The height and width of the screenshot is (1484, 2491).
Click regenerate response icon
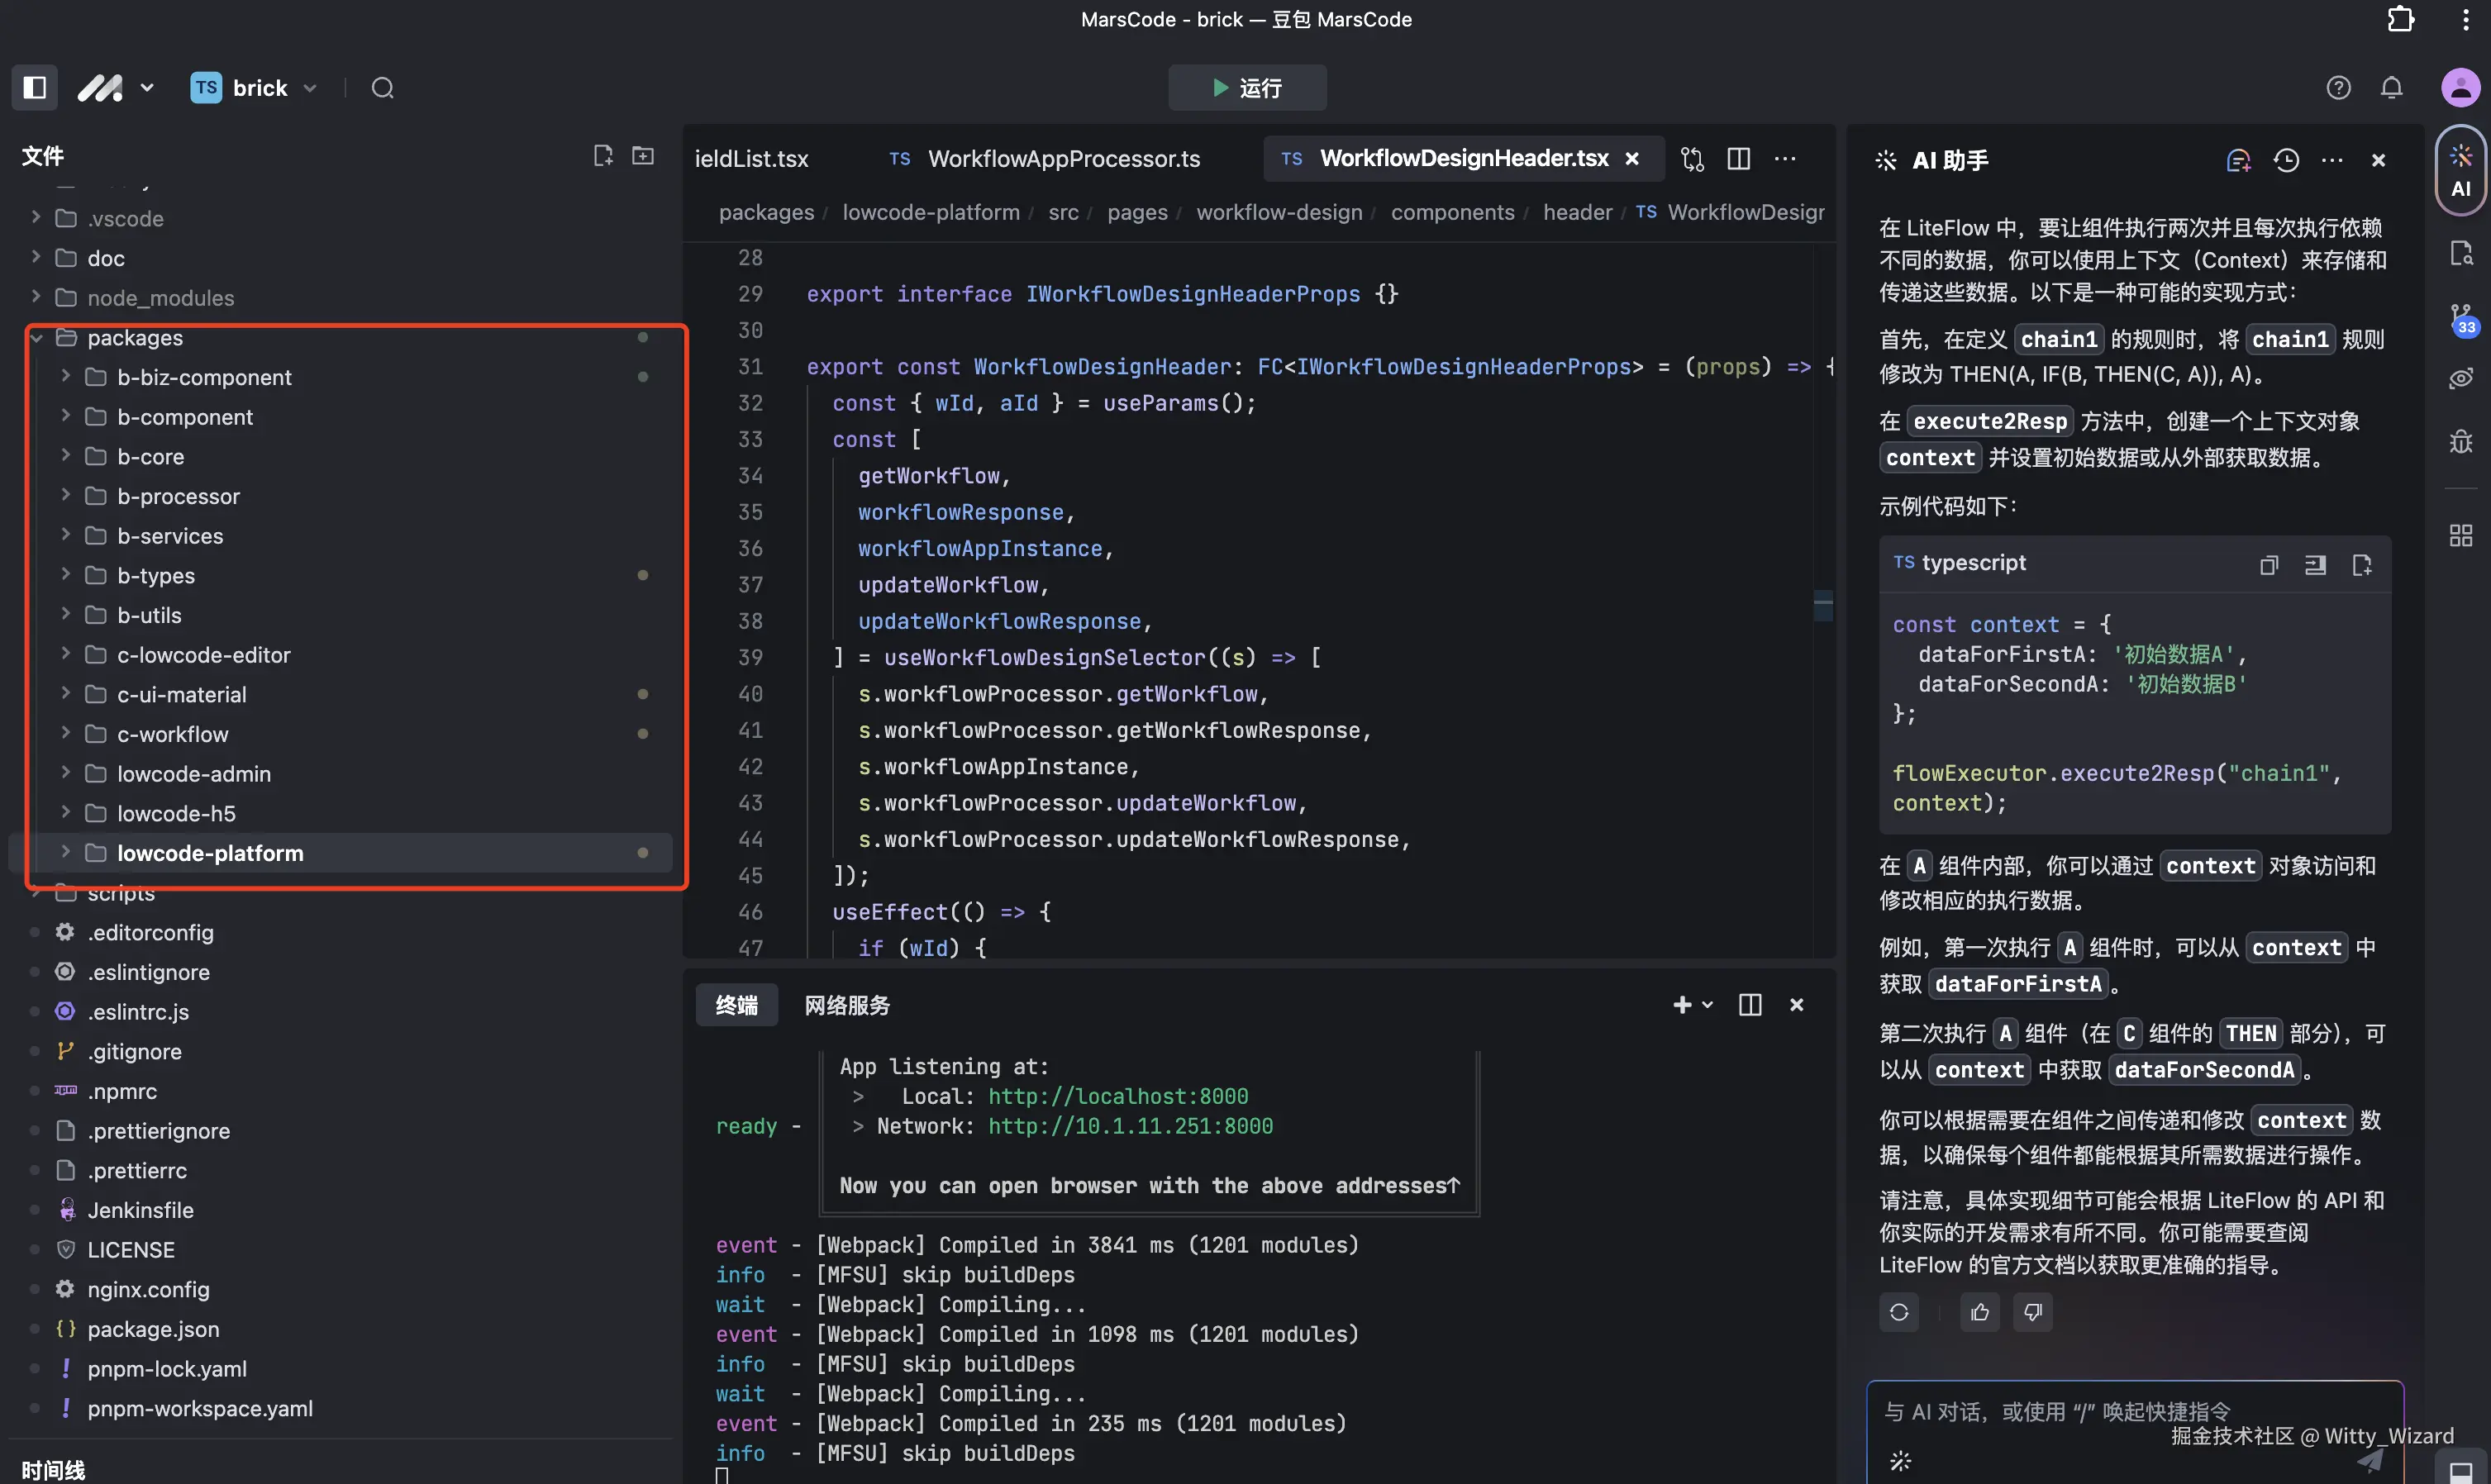pyautogui.click(x=1899, y=1312)
